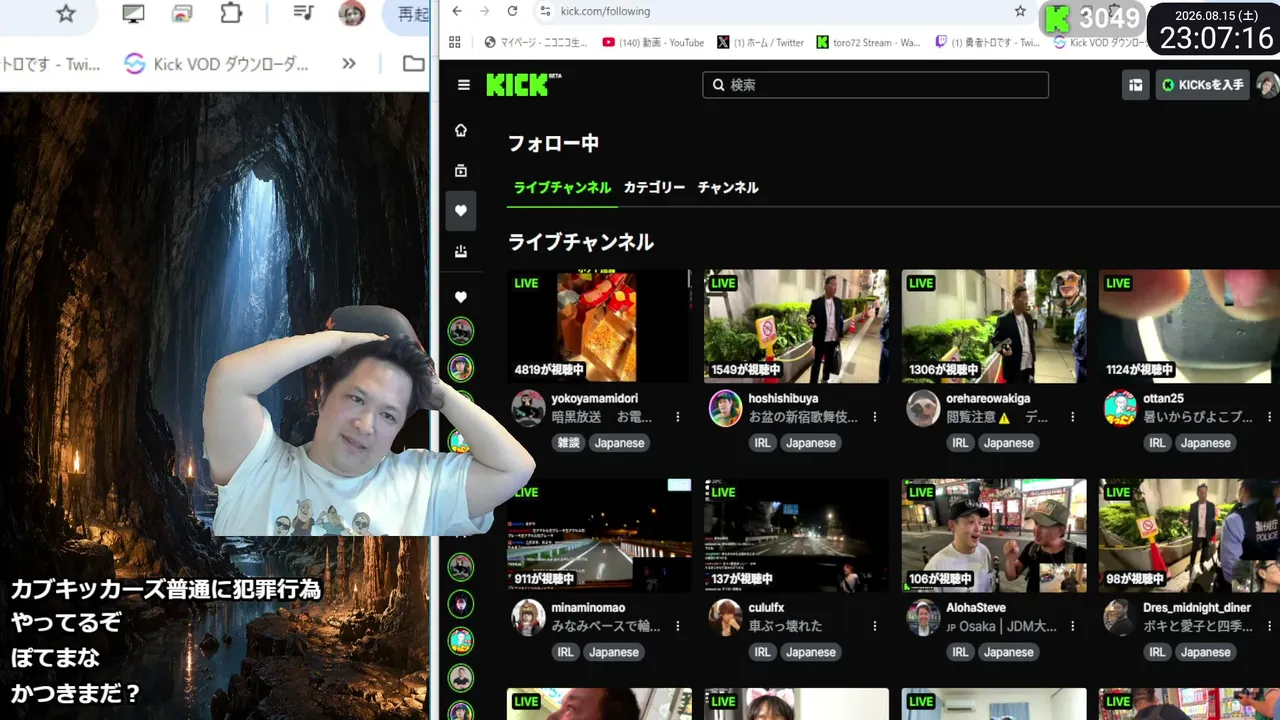Viewport: 1280px width, 720px height.
Task: Open Dres_midnight_diner live thumbnail with 98 viewers
Action: click(1189, 535)
